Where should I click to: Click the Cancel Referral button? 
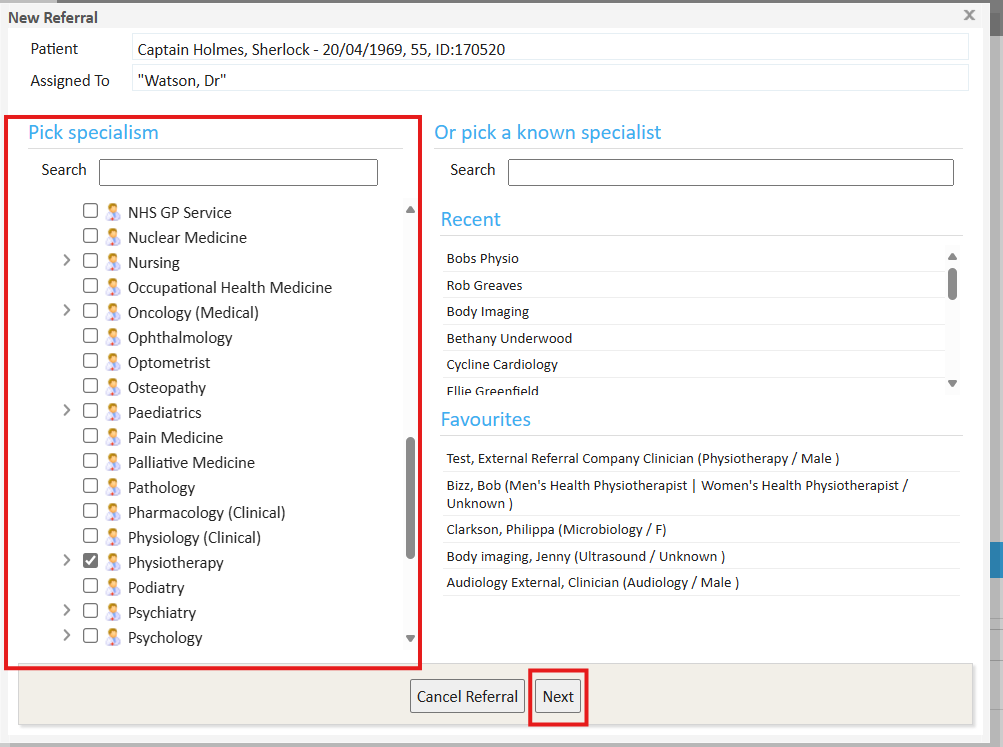click(467, 696)
